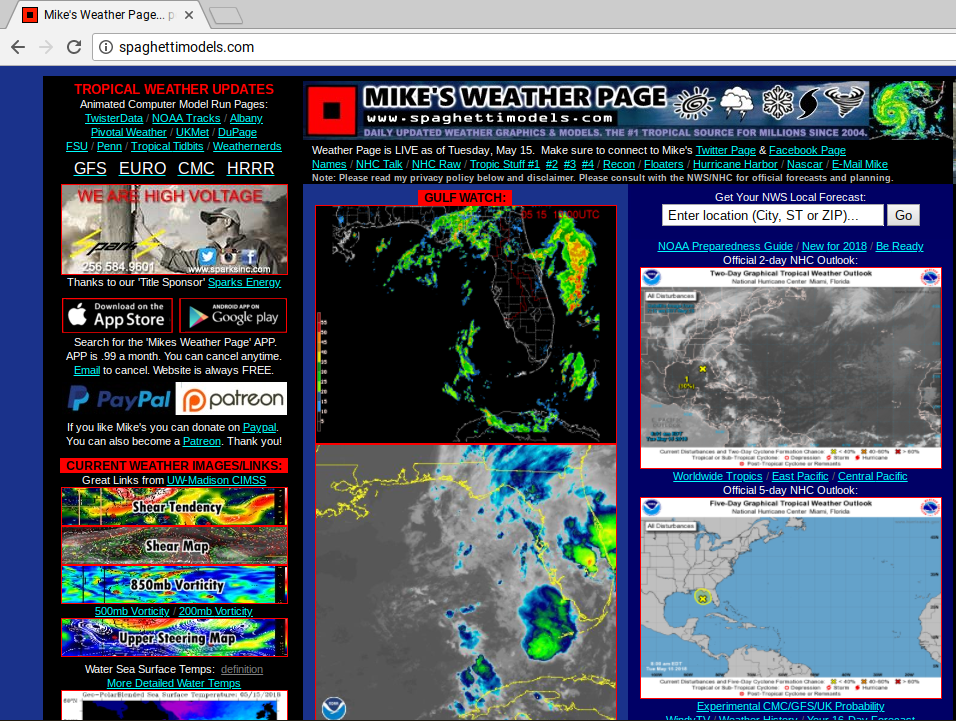Open the Floaters link

(664, 164)
